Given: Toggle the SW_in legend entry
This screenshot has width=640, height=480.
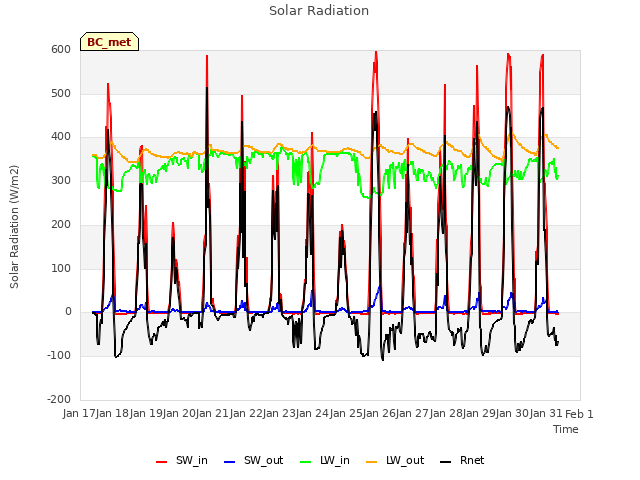Looking at the screenshot, I should [x=182, y=460].
